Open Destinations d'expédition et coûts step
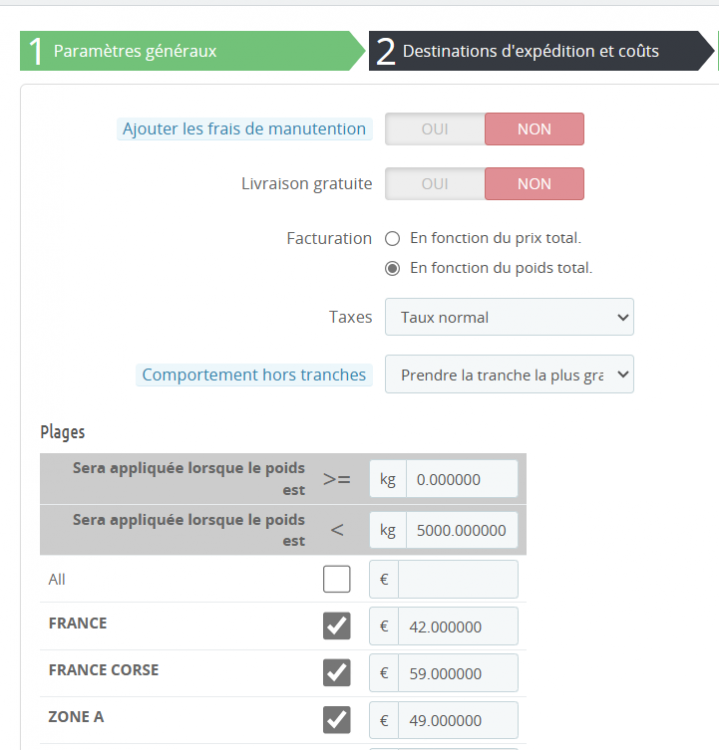This screenshot has width=719, height=750. (541, 51)
